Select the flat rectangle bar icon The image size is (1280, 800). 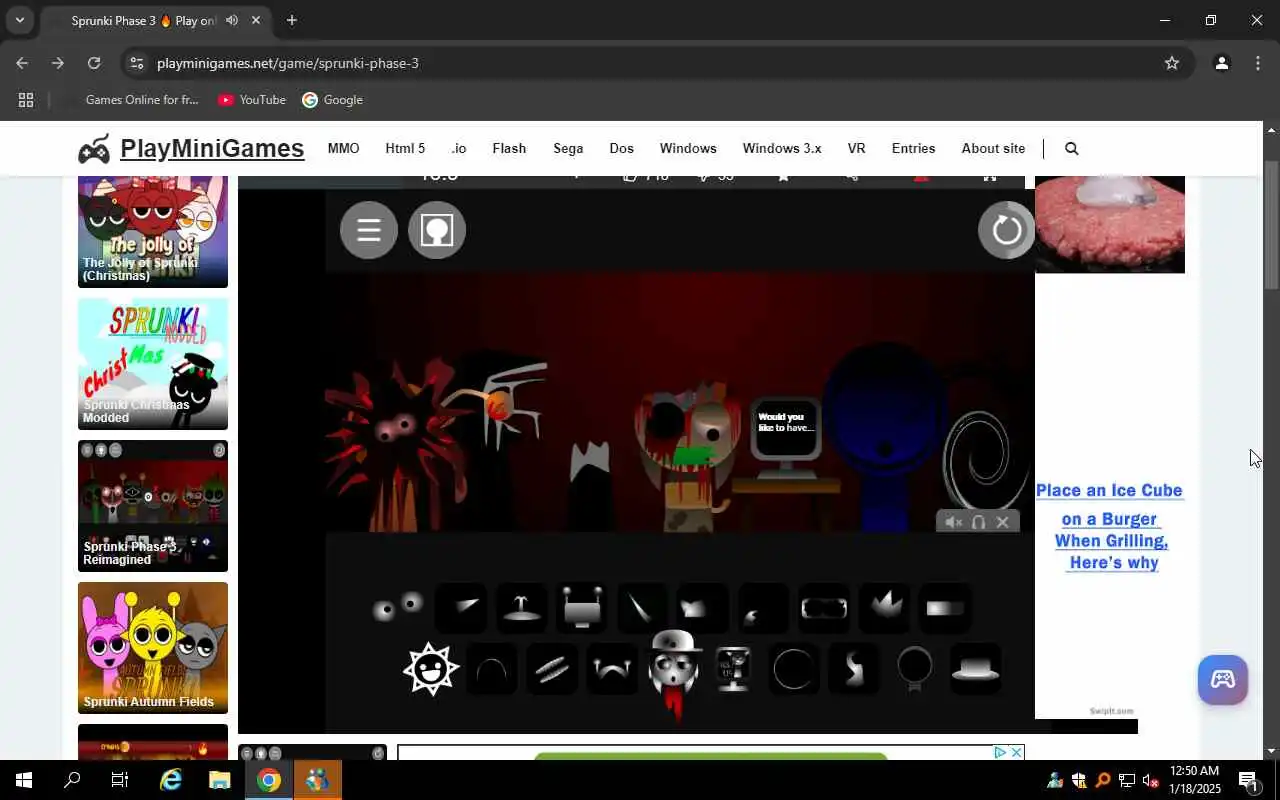(x=944, y=608)
